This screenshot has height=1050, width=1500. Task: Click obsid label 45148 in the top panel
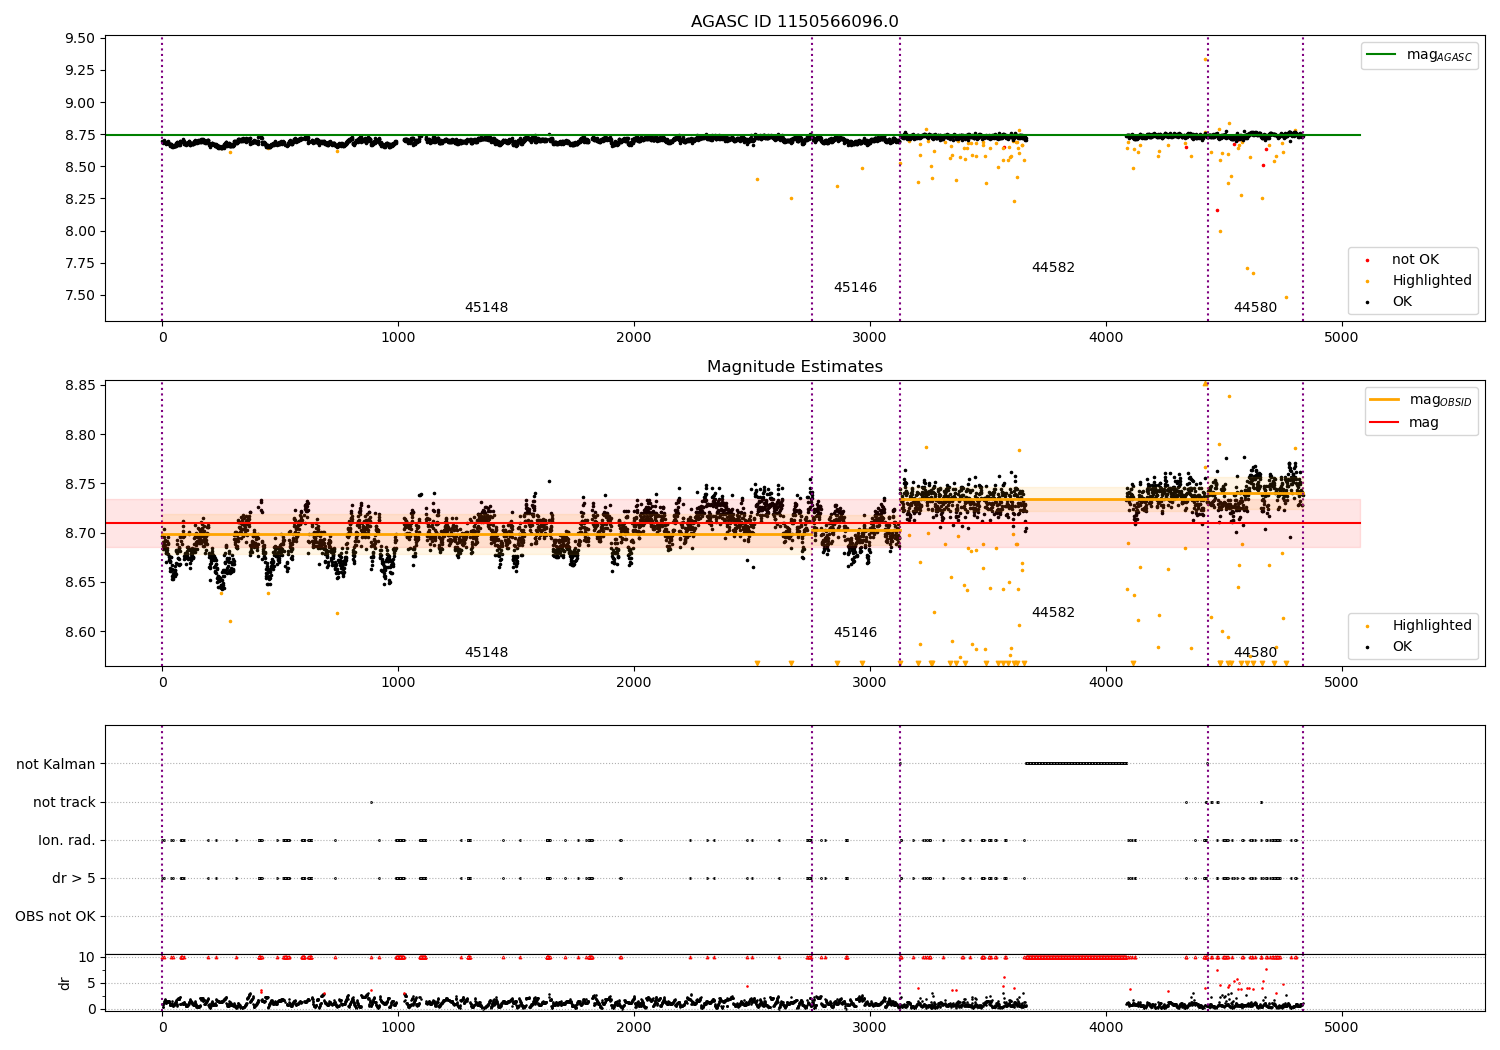tap(486, 308)
